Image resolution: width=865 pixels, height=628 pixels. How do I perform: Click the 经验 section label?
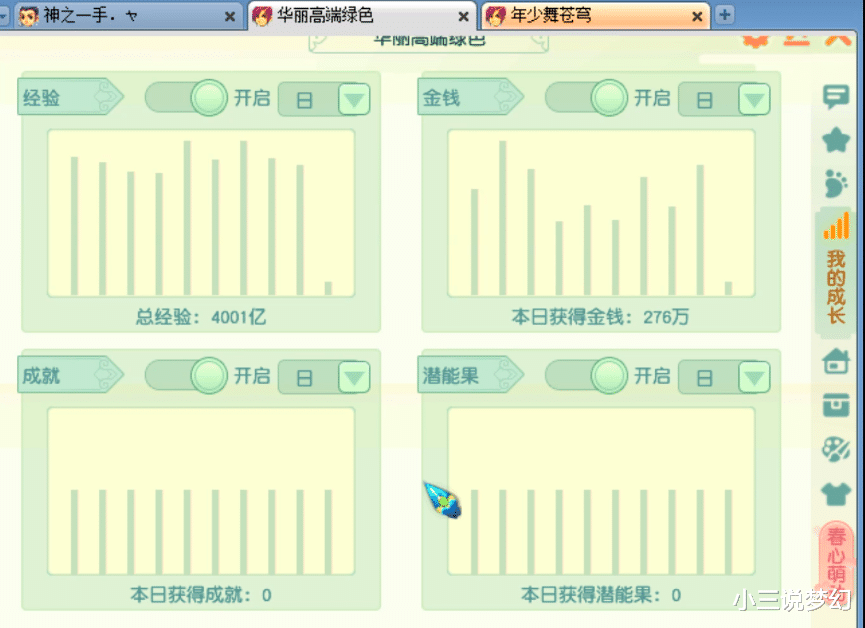41,98
